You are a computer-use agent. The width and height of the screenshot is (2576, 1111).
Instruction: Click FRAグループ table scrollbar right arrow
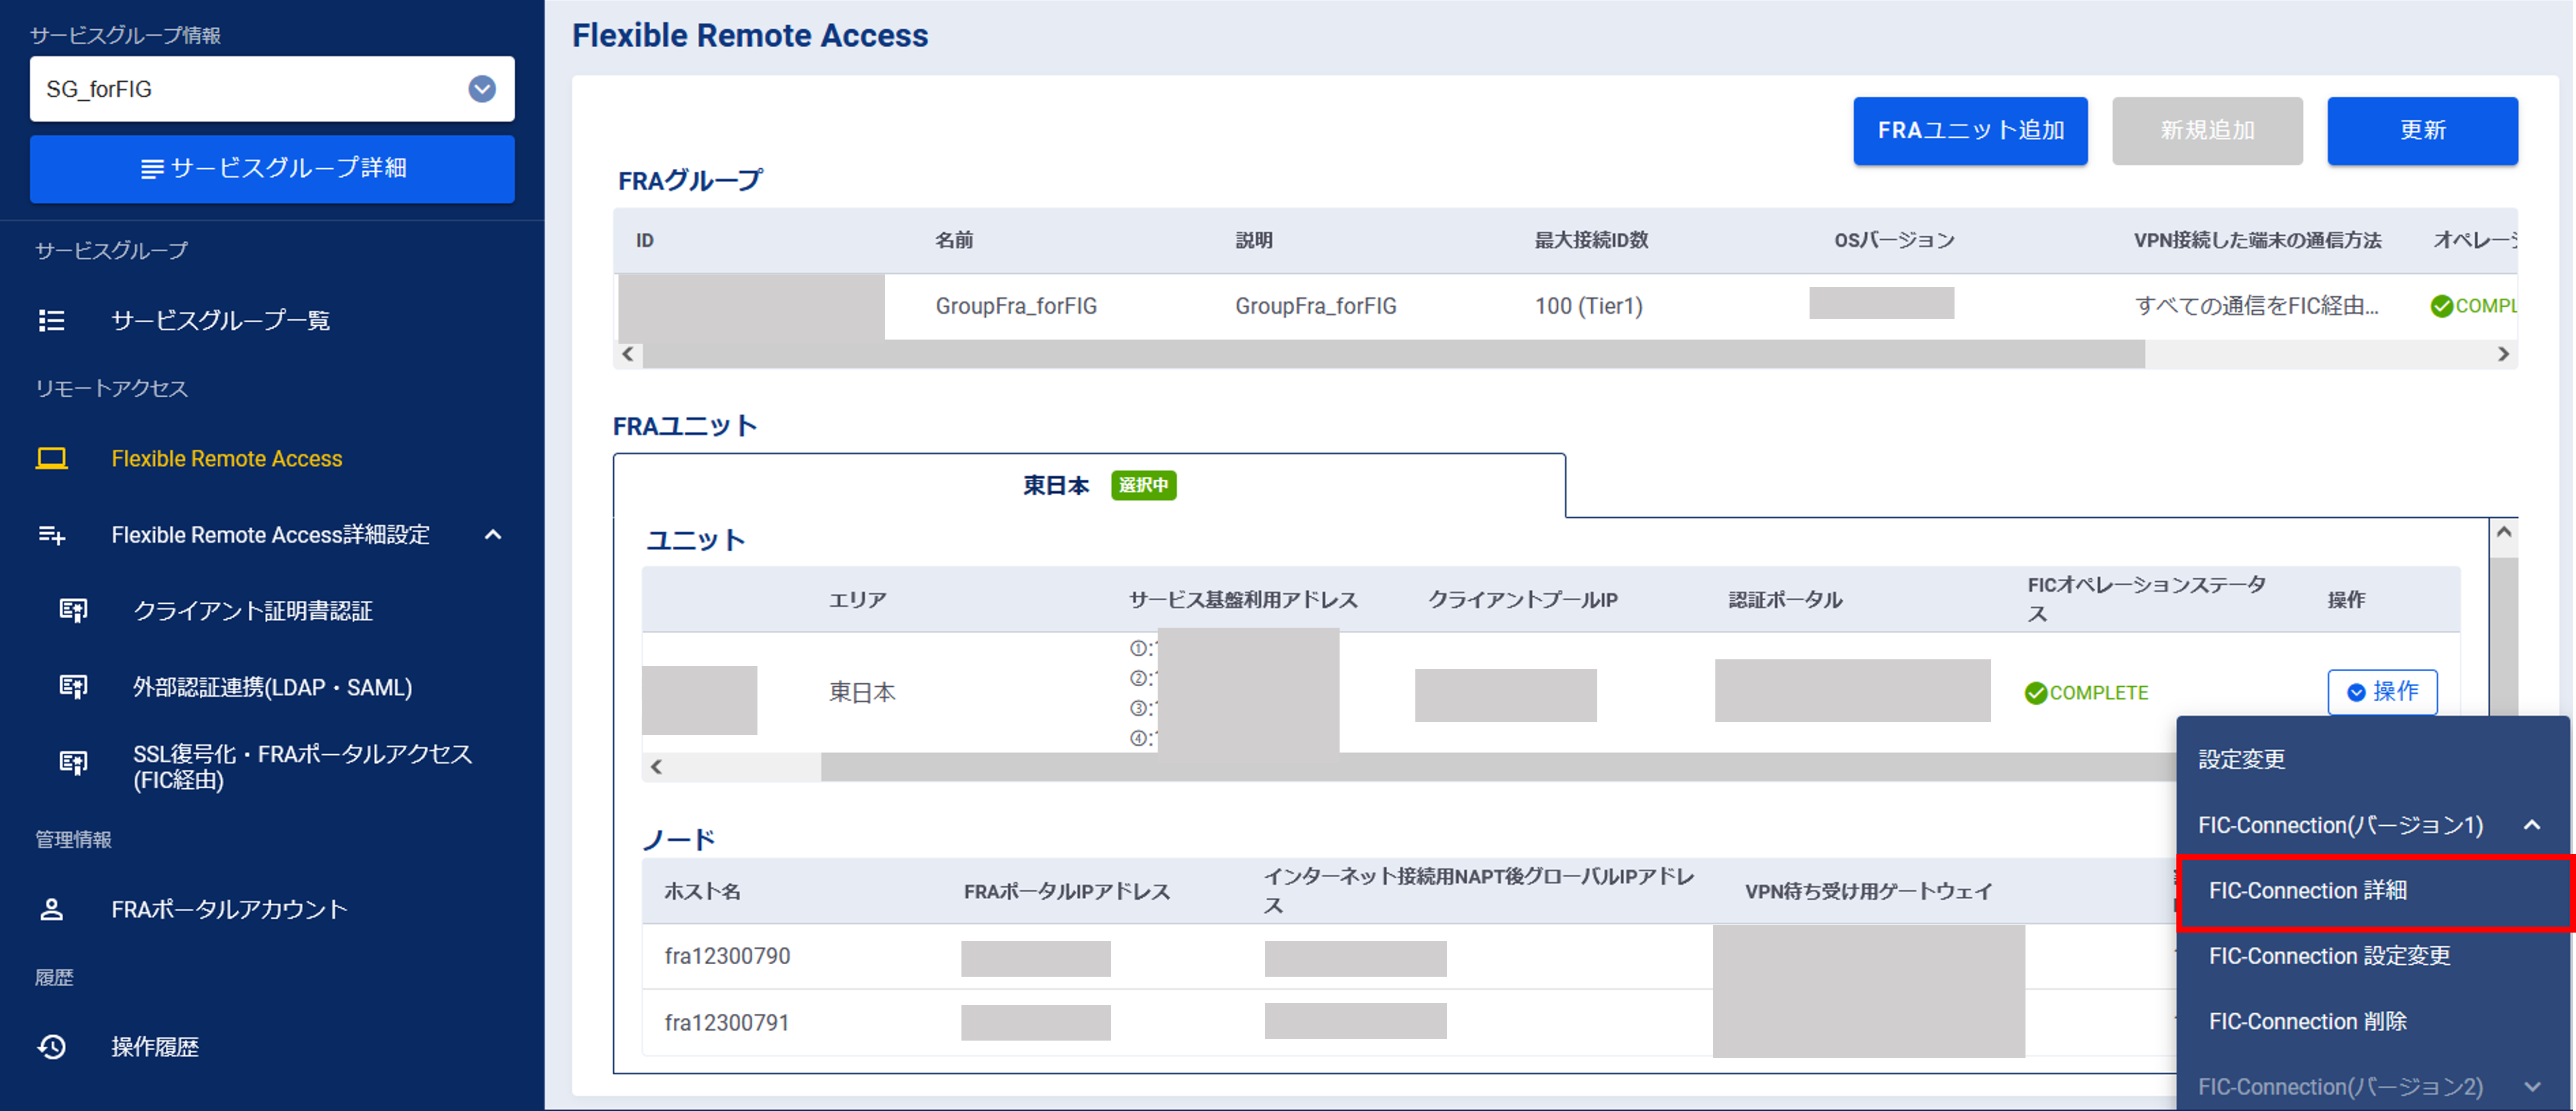pyautogui.click(x=2503, y=354)
